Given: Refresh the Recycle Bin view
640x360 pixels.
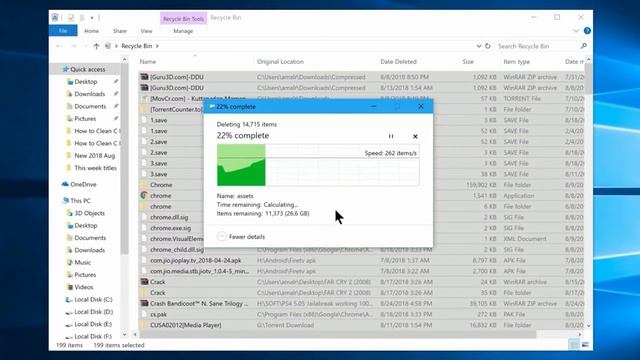Looking at the screenshot, I should tap(488, 46).
